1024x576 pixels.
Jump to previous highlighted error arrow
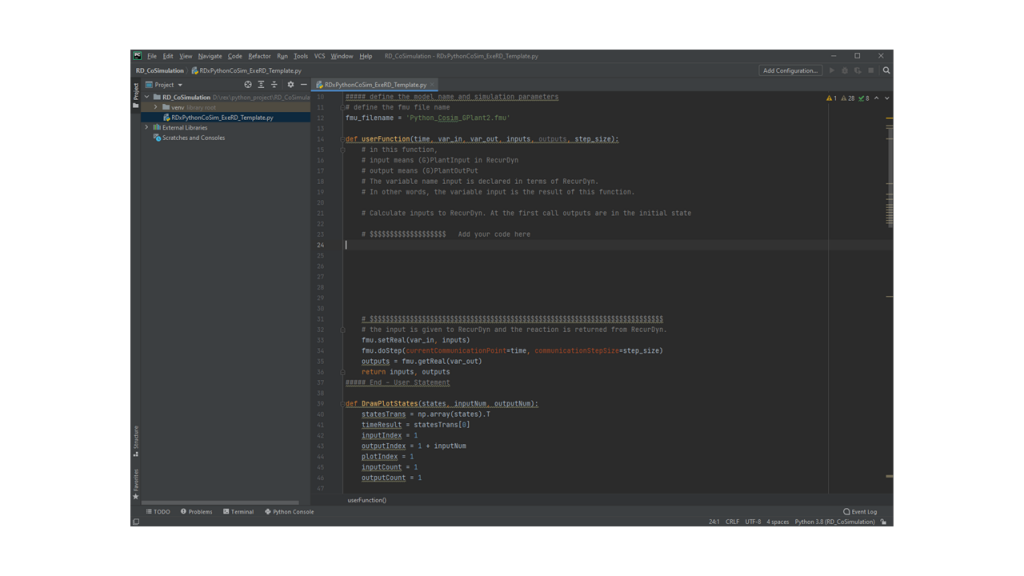point(877,99)
